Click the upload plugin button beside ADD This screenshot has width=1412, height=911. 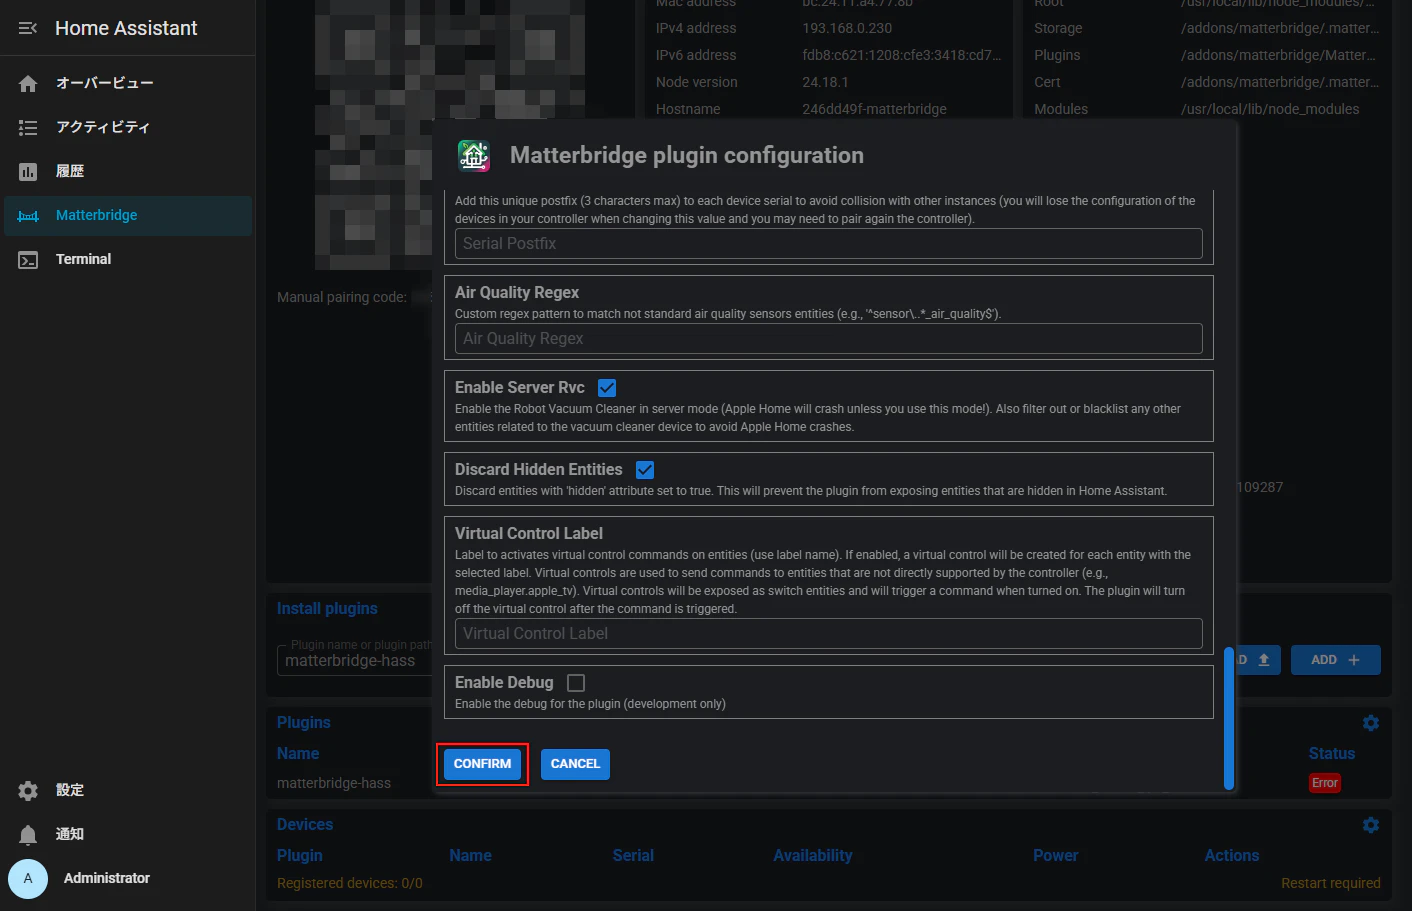pyautogui.click(x=1259, y=660)
